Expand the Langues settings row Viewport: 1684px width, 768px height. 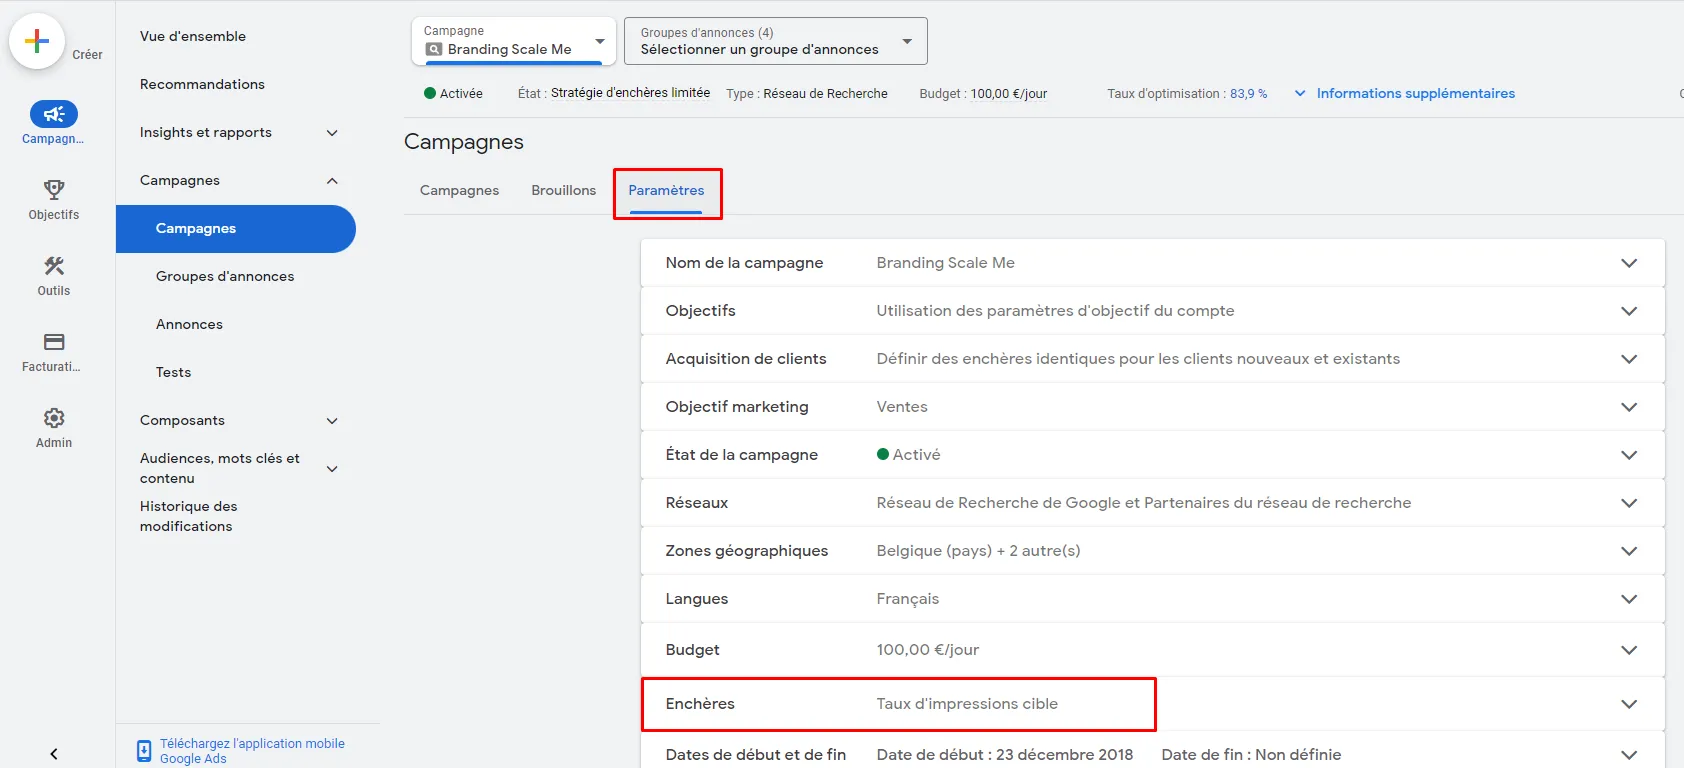(1629, 599)
